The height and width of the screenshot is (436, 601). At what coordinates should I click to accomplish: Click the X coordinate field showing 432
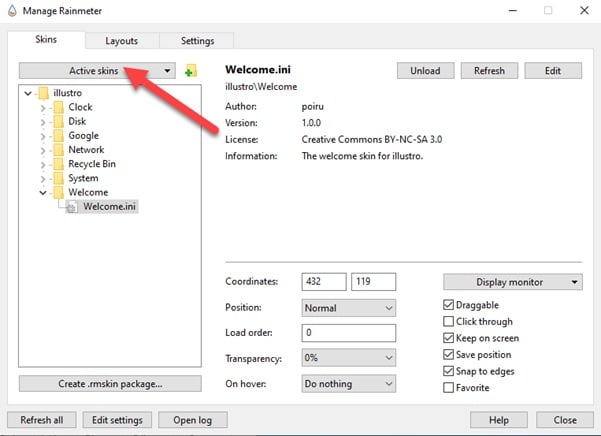[x=324, y=282]
